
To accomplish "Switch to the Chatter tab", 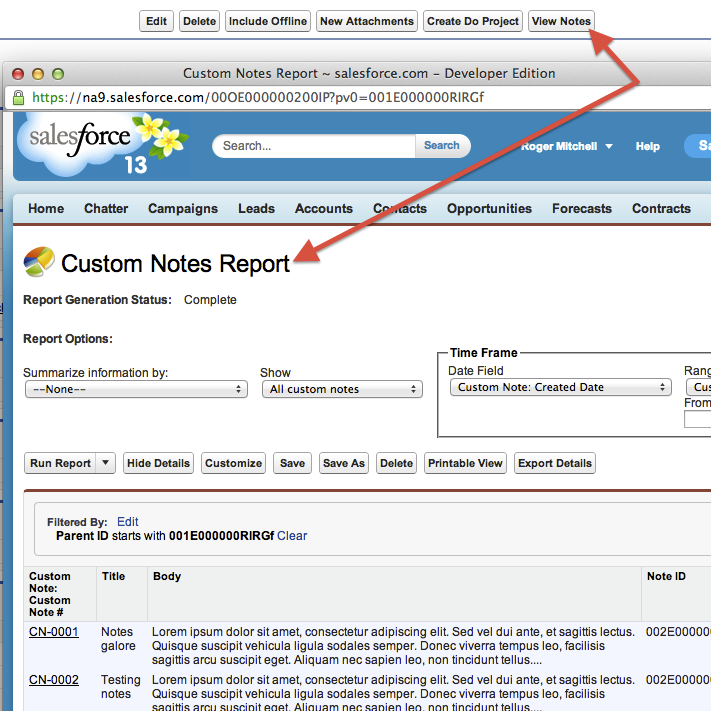I will point(106,209).
